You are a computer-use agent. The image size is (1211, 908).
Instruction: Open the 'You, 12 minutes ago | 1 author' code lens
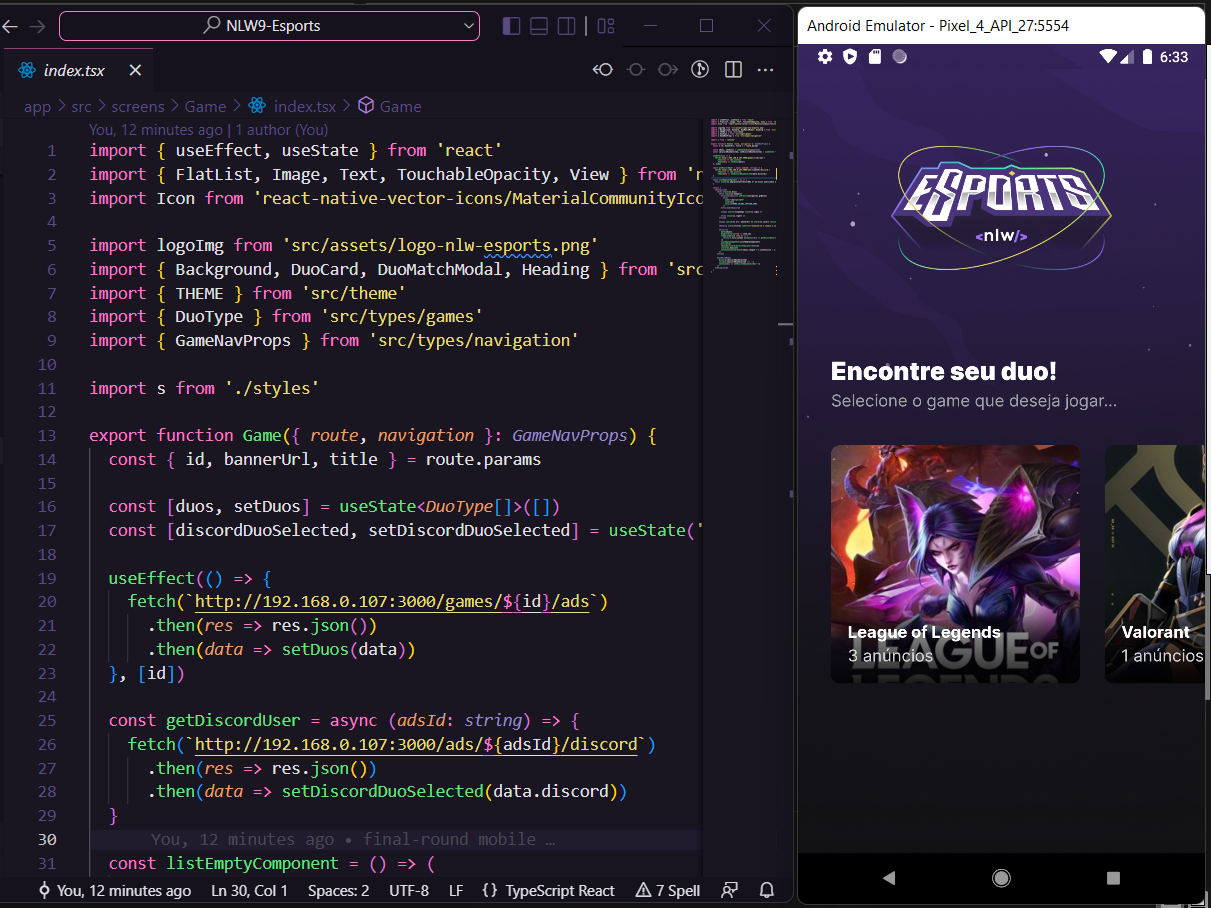(208, 129)
